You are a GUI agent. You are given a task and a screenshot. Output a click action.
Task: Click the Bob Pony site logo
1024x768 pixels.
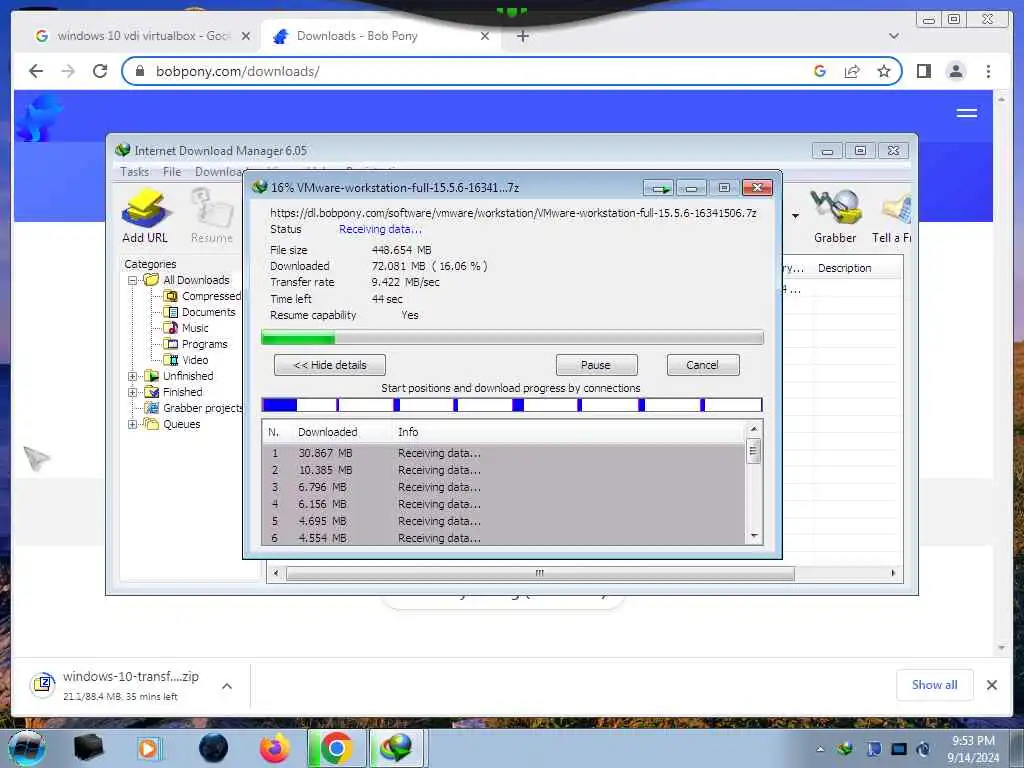[x=38, y=118]
